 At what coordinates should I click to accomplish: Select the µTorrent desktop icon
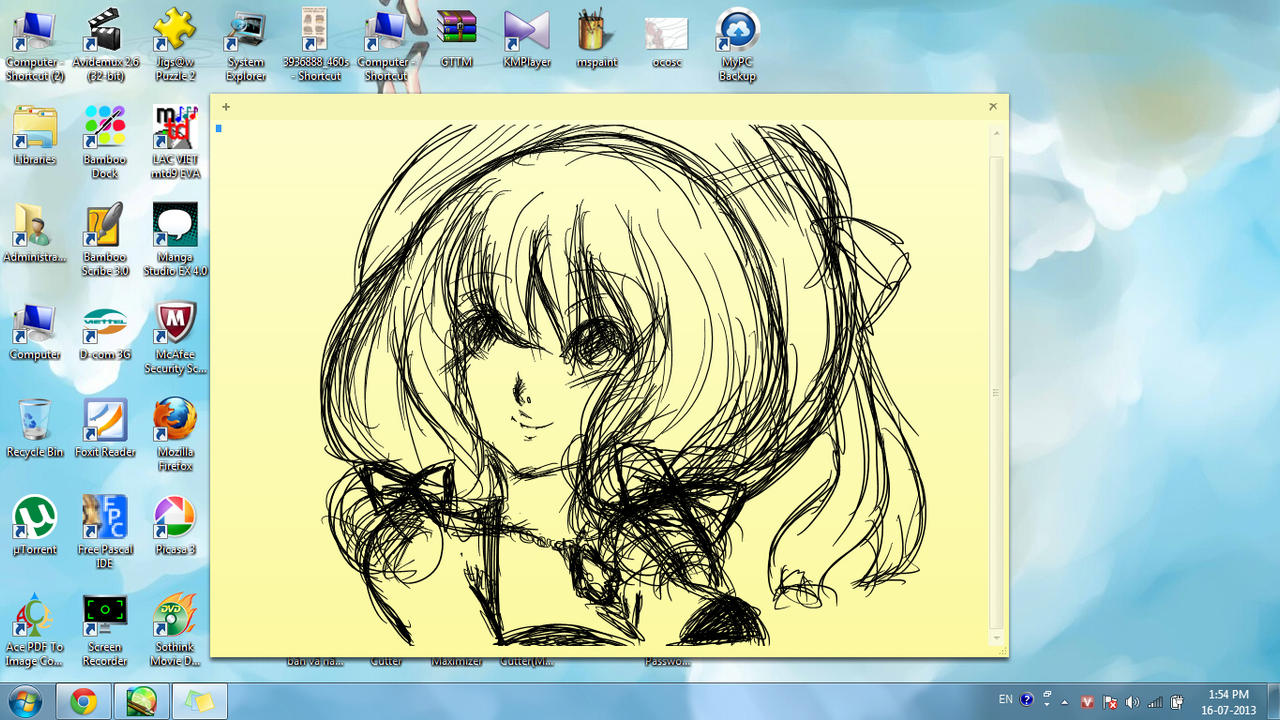pyautogui.click(x=35, y=525)
